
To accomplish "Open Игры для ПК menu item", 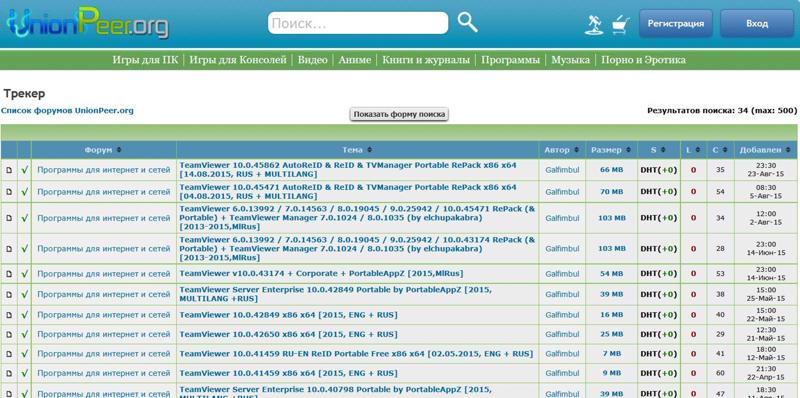I will click(x=145, y=60).
